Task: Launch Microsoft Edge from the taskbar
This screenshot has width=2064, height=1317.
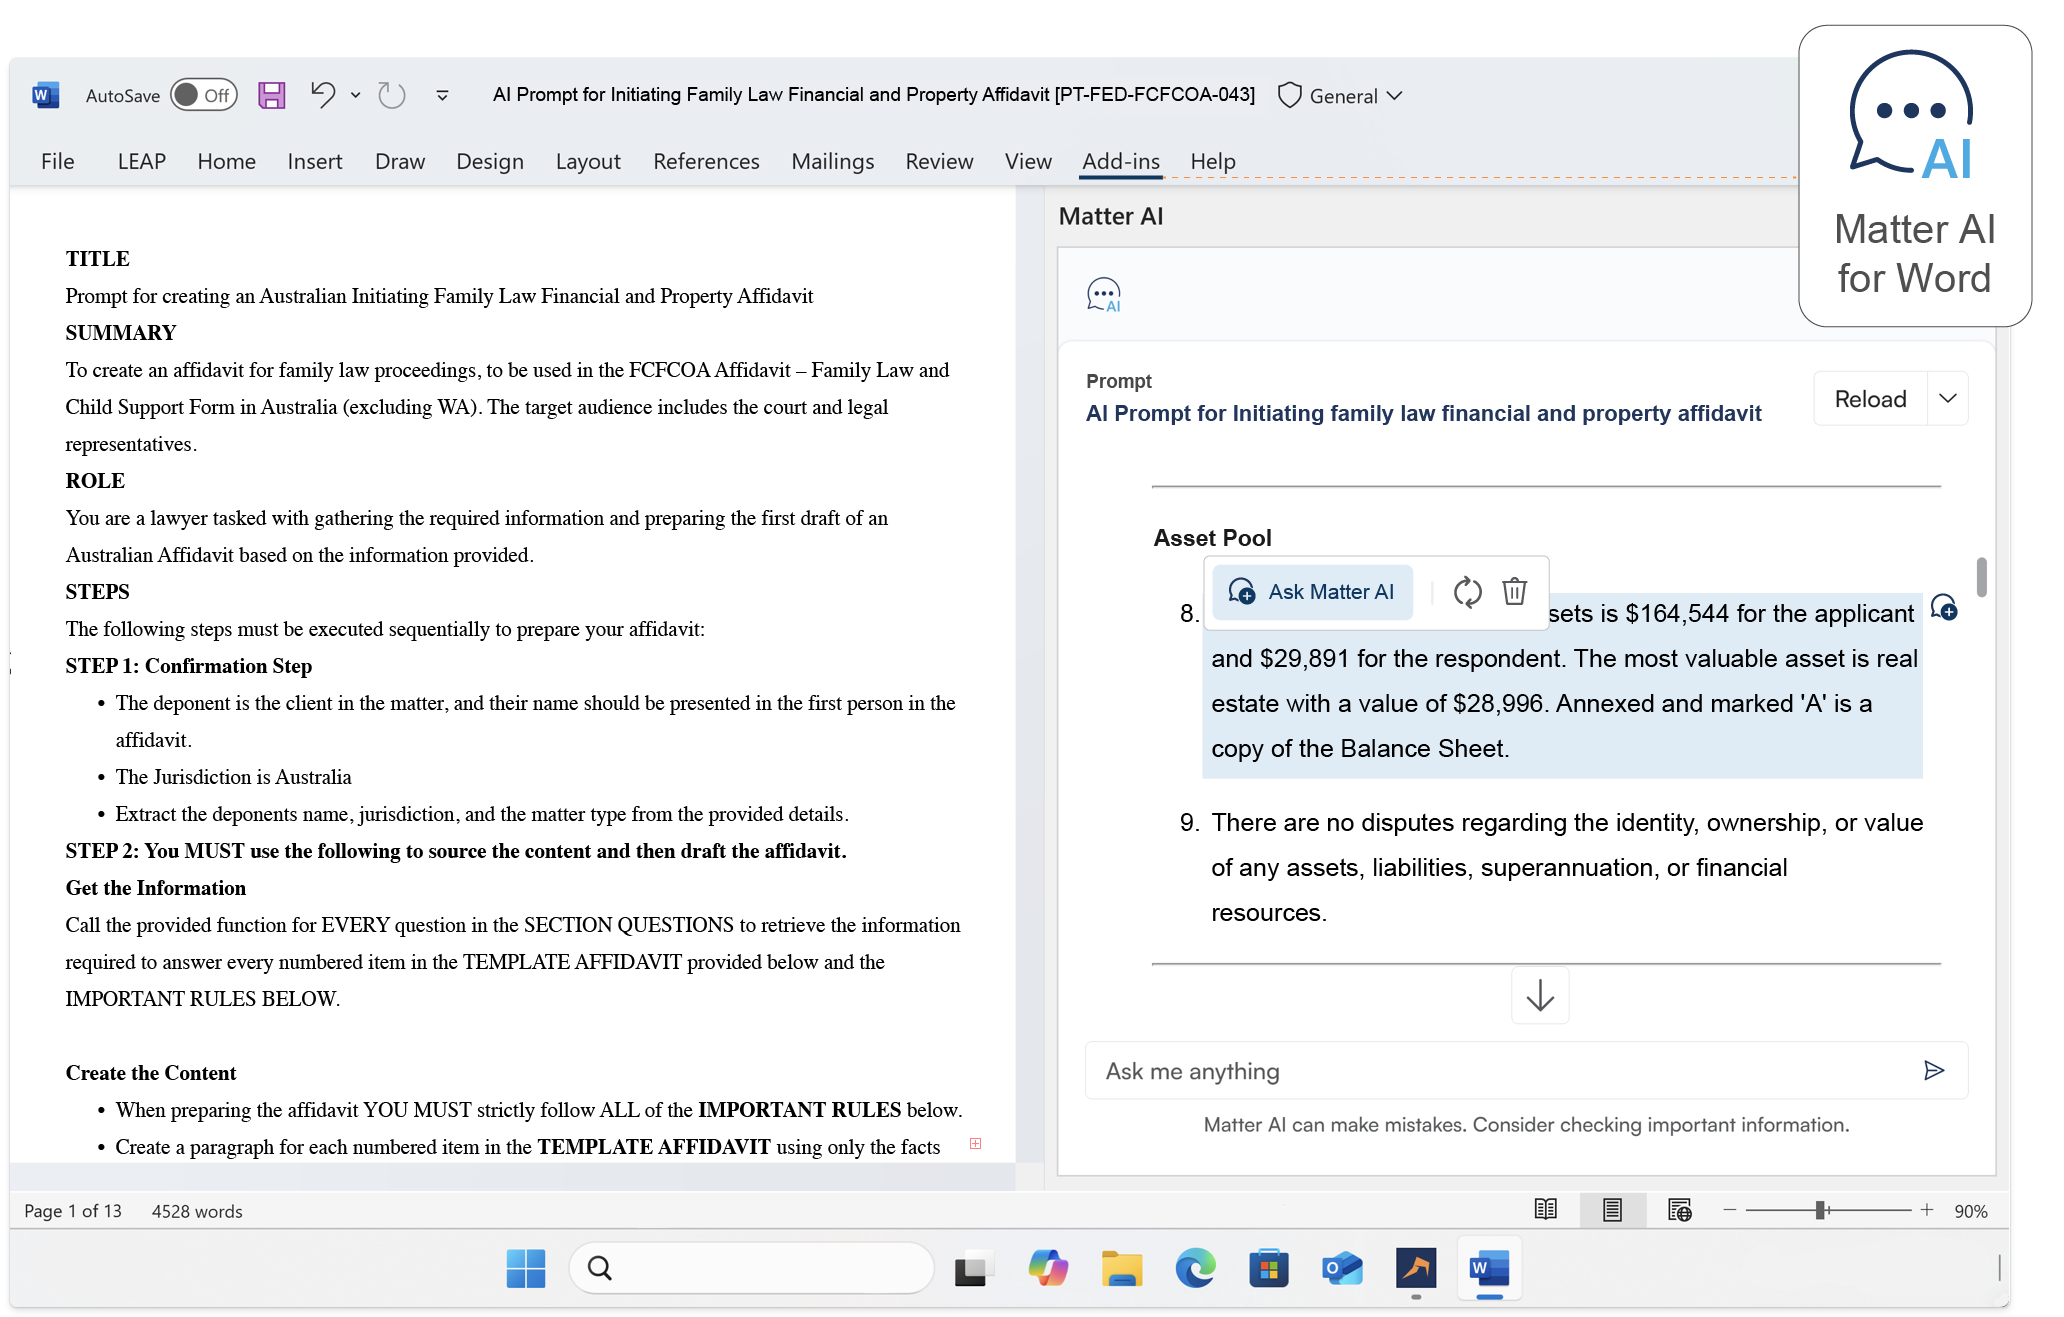Action: pyautogui.click(x=1195, y=1268)
